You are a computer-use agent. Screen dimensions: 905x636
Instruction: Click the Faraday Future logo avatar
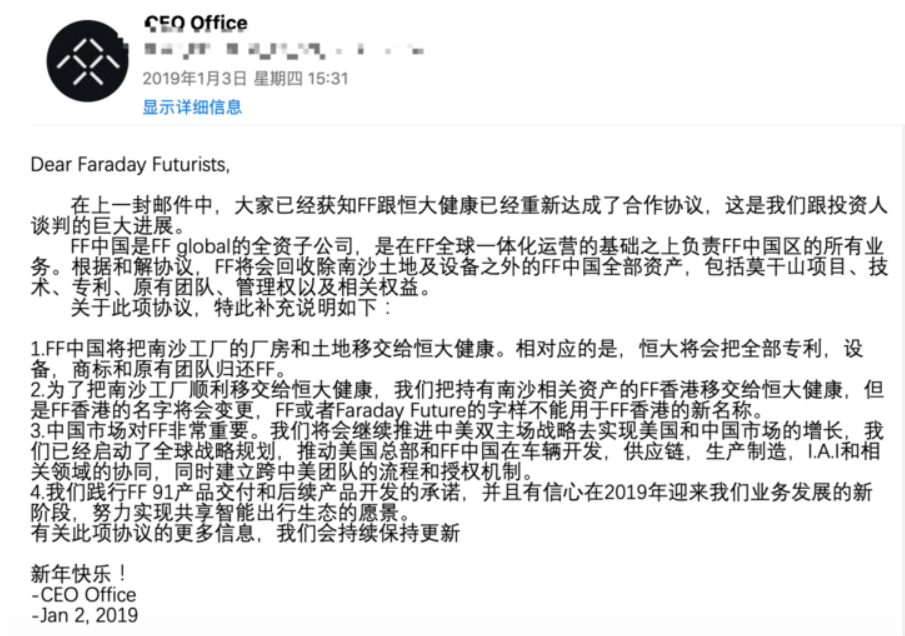coord(88,61)
